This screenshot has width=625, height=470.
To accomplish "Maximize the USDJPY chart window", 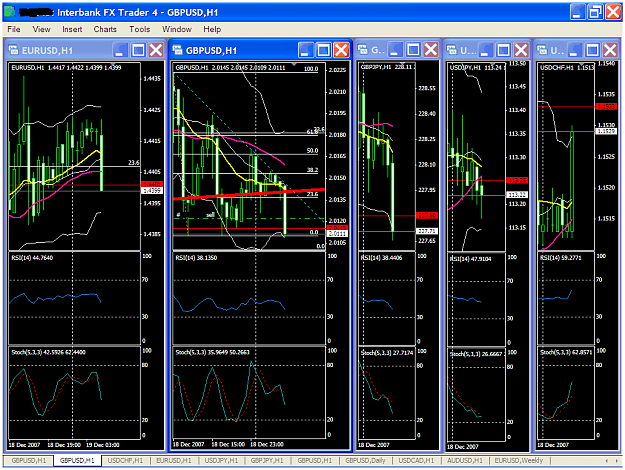I will (x=503, y=50).
